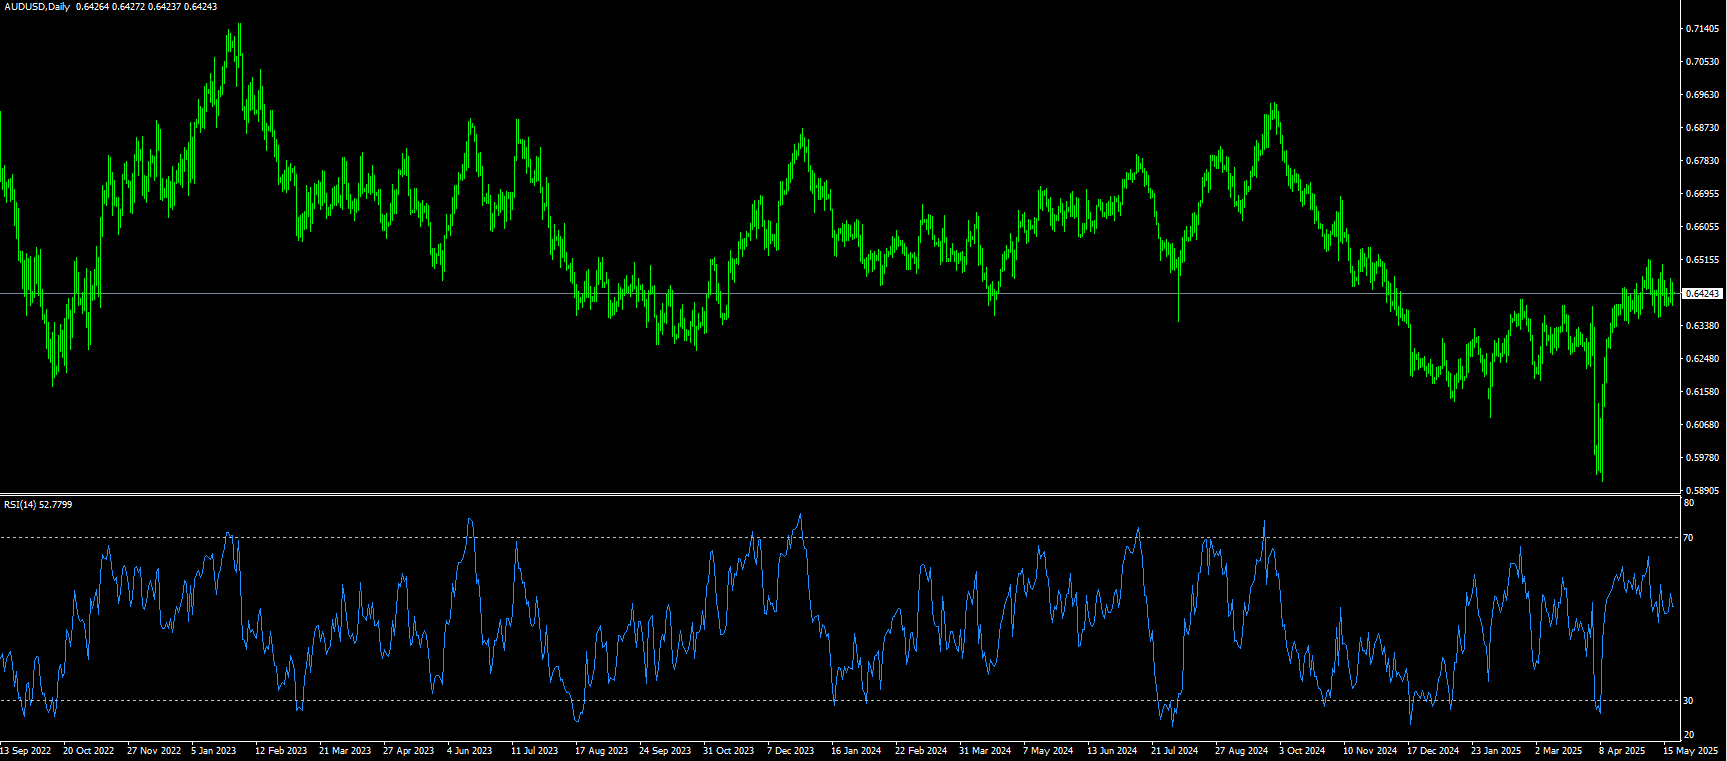1727x761 pixels.
Task: Click the 0.58905 price scale label
Action: pos(1703,491)
